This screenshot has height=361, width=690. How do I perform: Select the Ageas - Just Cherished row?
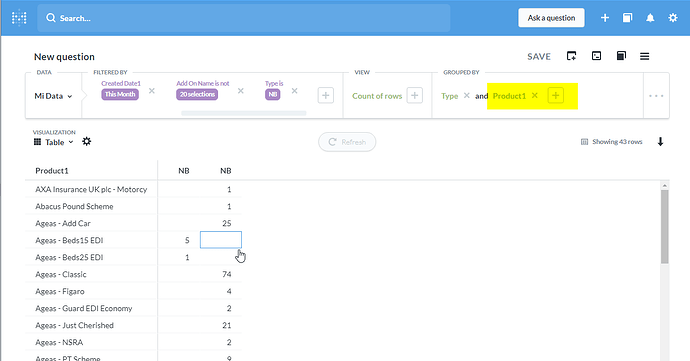pos(133,325)
